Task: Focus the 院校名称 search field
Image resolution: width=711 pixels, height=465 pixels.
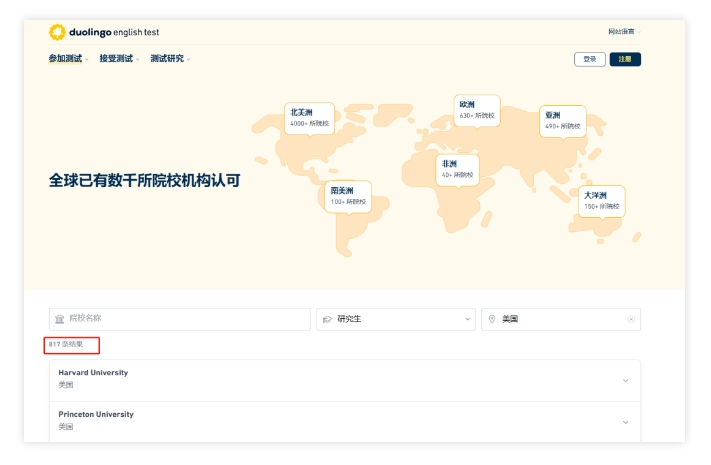Action: coord(180,319)
